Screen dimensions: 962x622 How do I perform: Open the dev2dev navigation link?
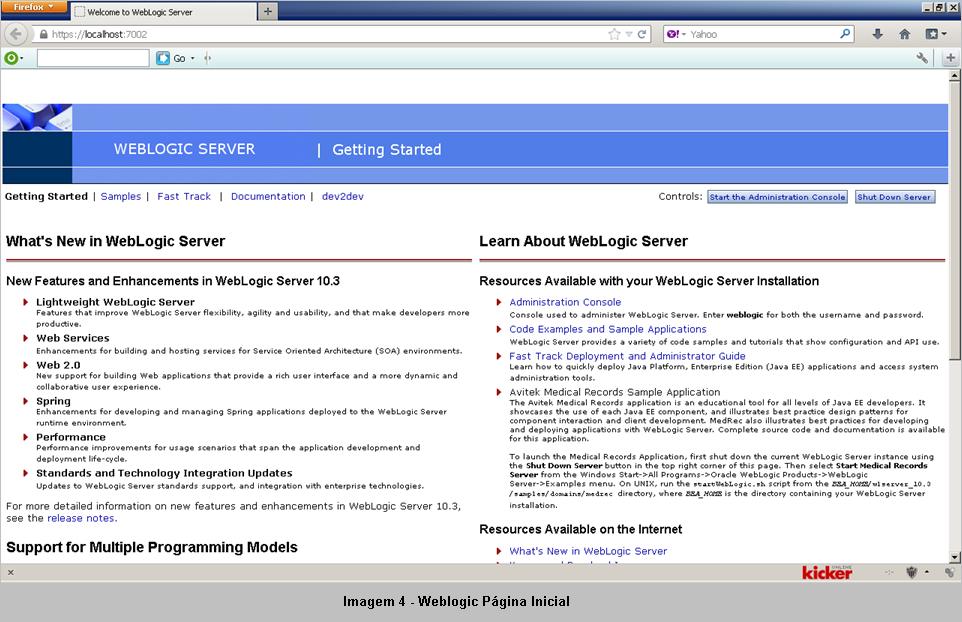[x=342, y=196]
